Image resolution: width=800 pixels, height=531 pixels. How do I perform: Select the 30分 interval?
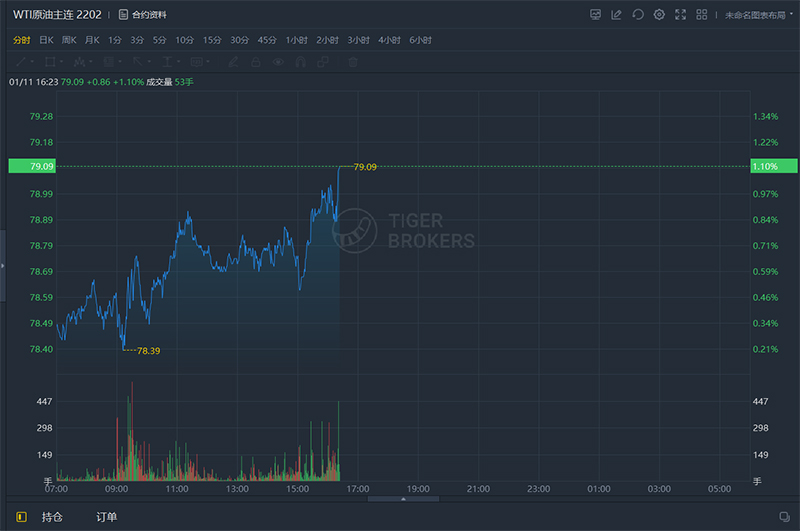(x=240, y=40)
